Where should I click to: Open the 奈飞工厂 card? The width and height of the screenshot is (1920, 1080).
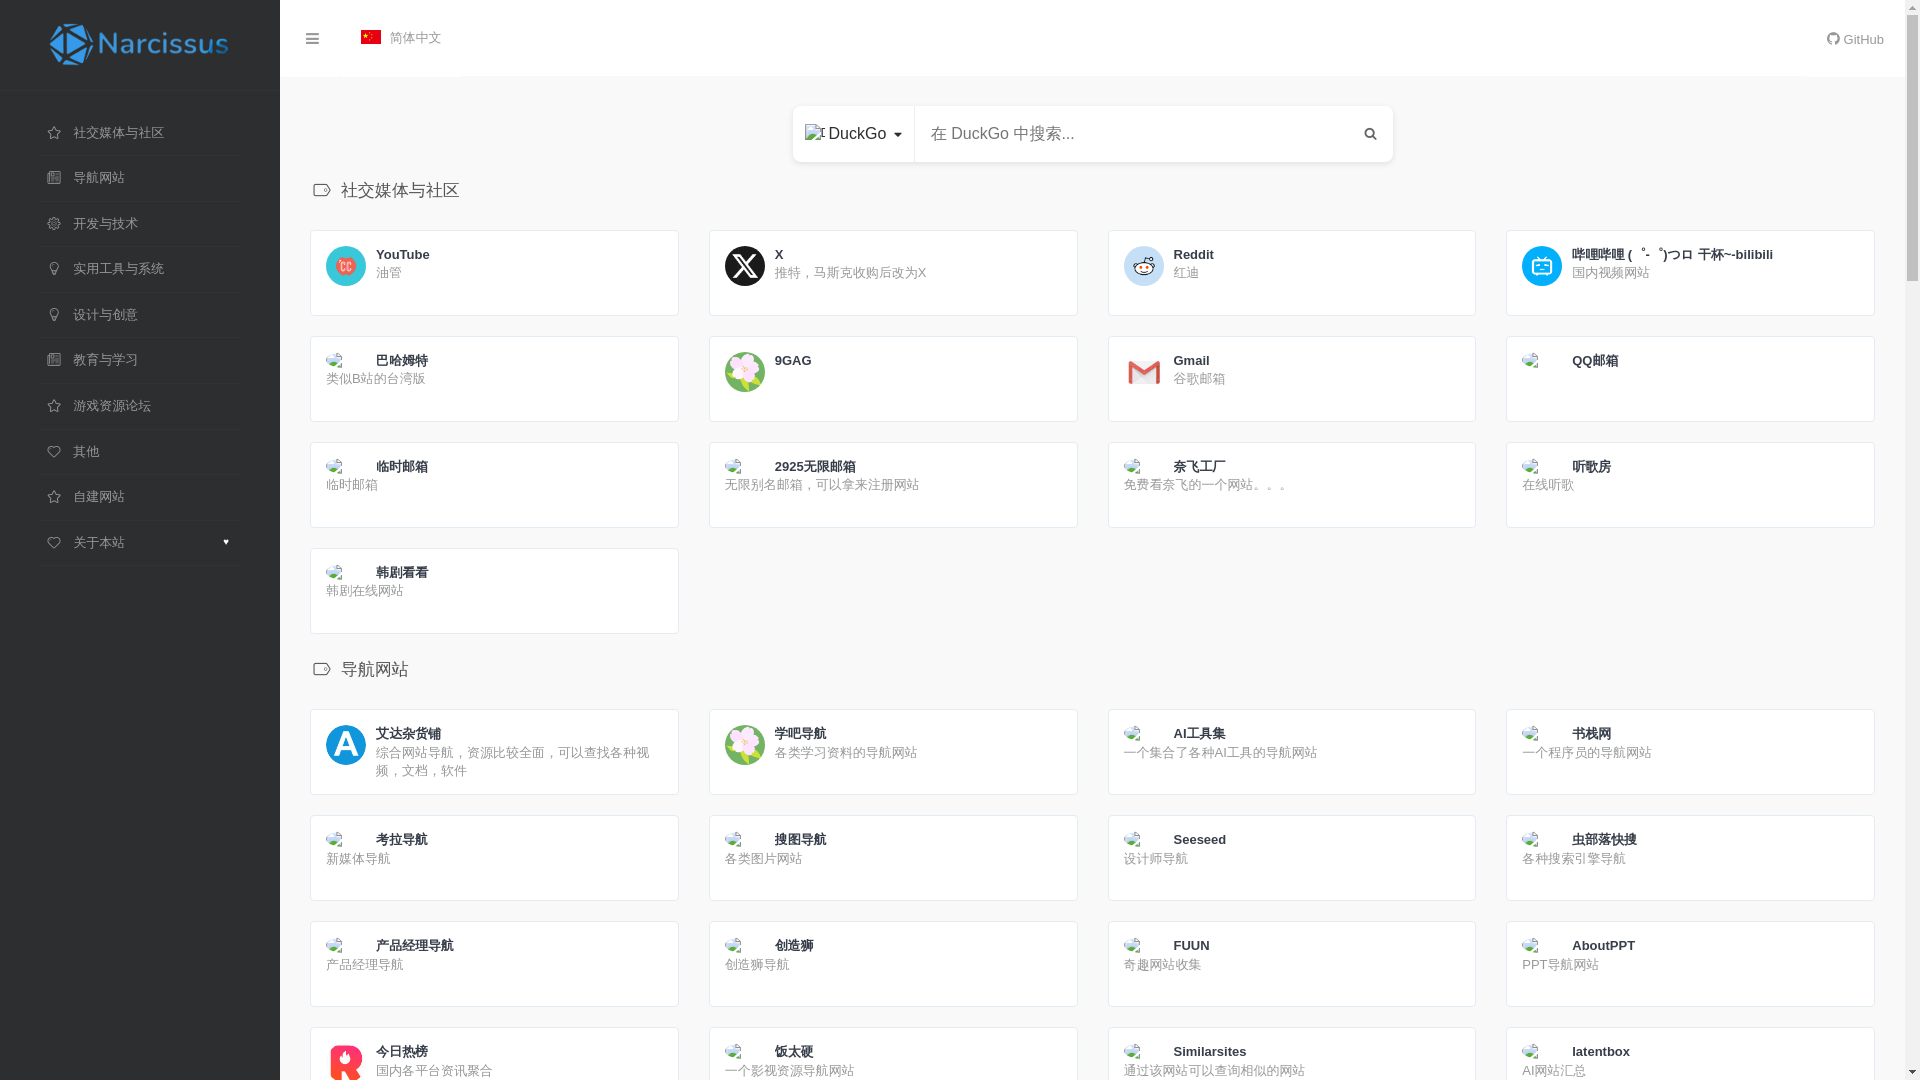click(1292, 485)
